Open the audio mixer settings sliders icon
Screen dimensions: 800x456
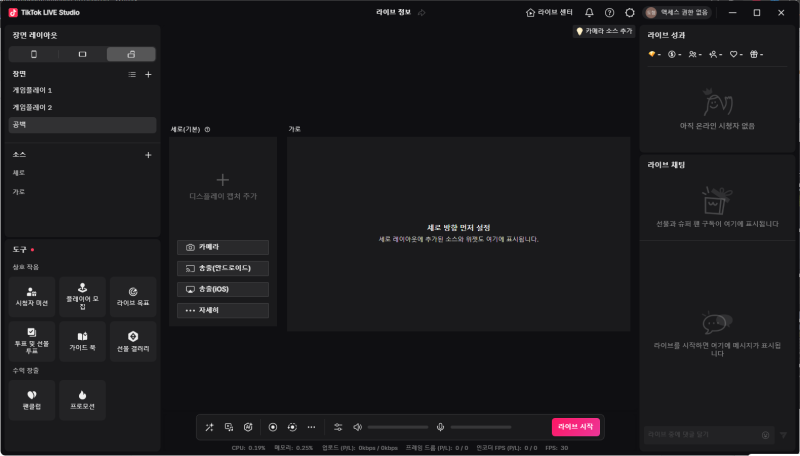tap(338, 427)
